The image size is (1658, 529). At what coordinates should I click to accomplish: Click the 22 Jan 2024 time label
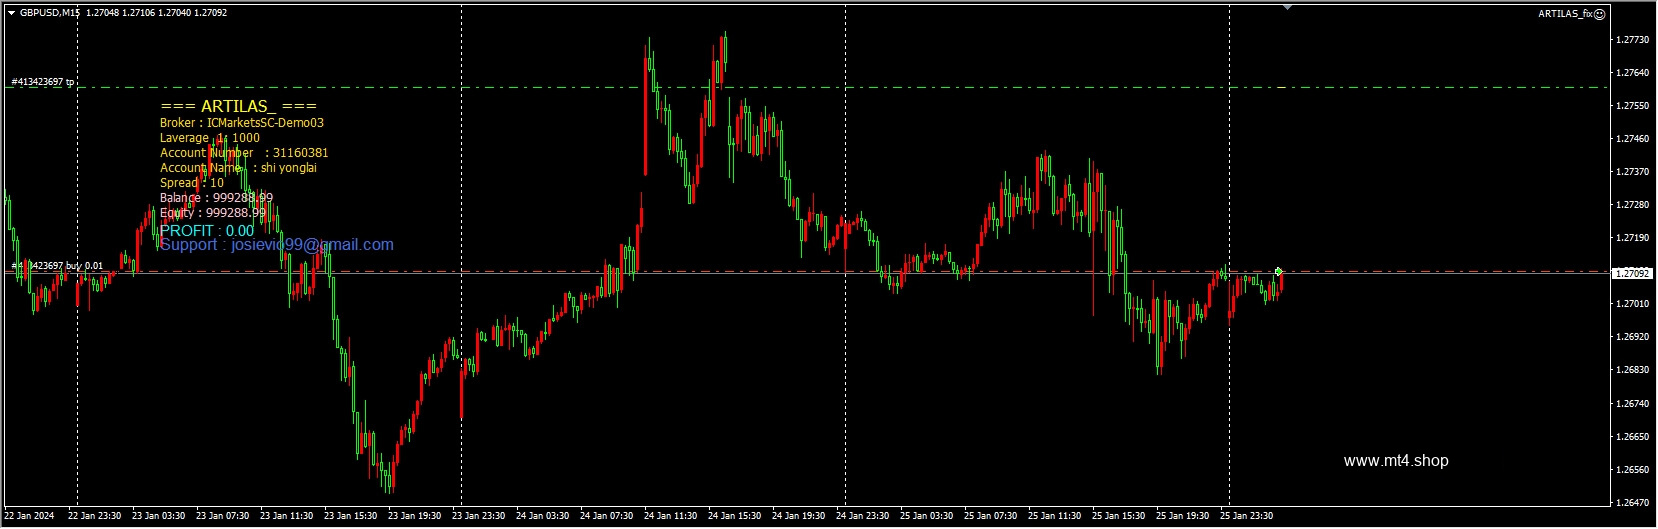29,517
